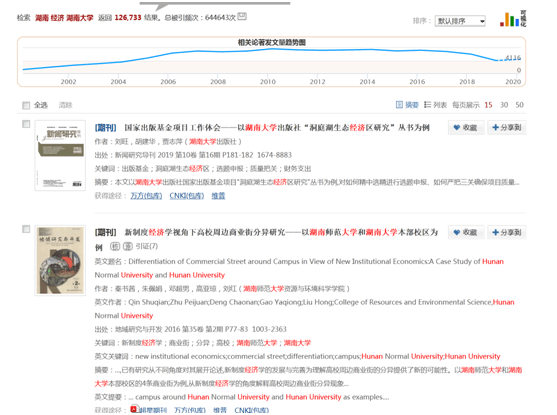This screenshot has width=557, height=415.
Task: Click the email icon after citation count
Action: click(x=242, y=16)
